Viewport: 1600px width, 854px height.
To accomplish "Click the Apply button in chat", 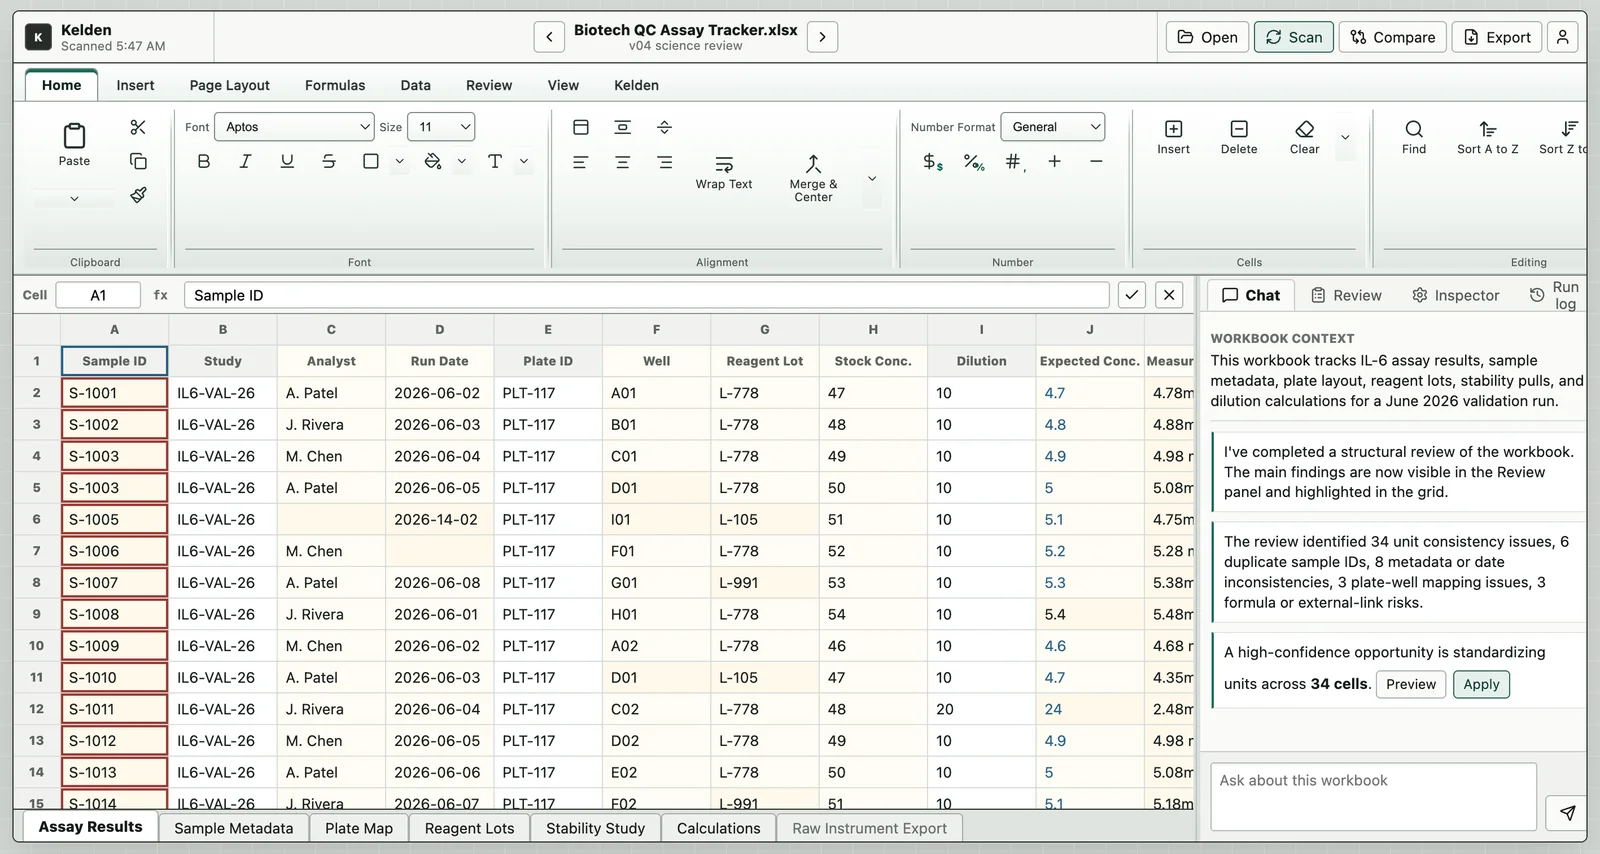I will (x=1481, y=684).
